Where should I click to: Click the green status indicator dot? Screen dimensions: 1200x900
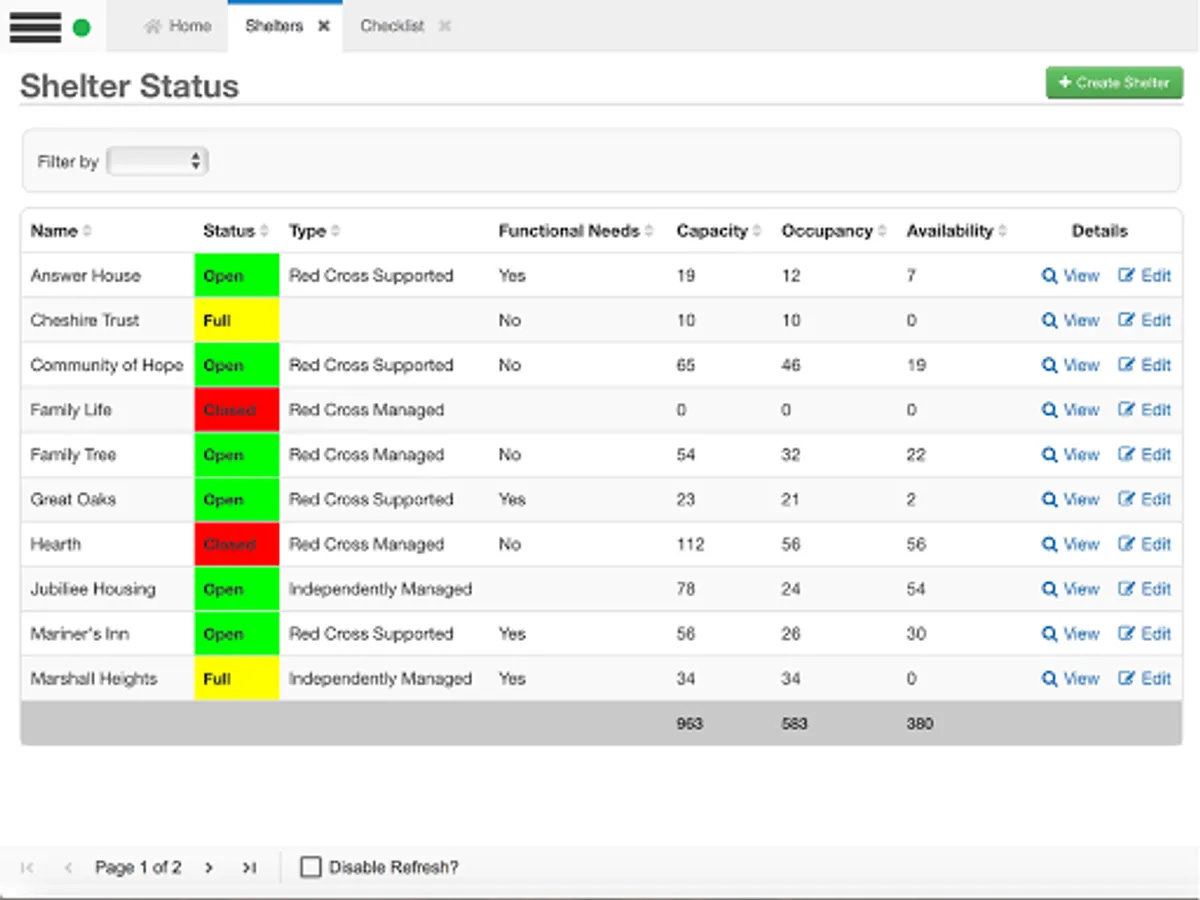[82, 28]
